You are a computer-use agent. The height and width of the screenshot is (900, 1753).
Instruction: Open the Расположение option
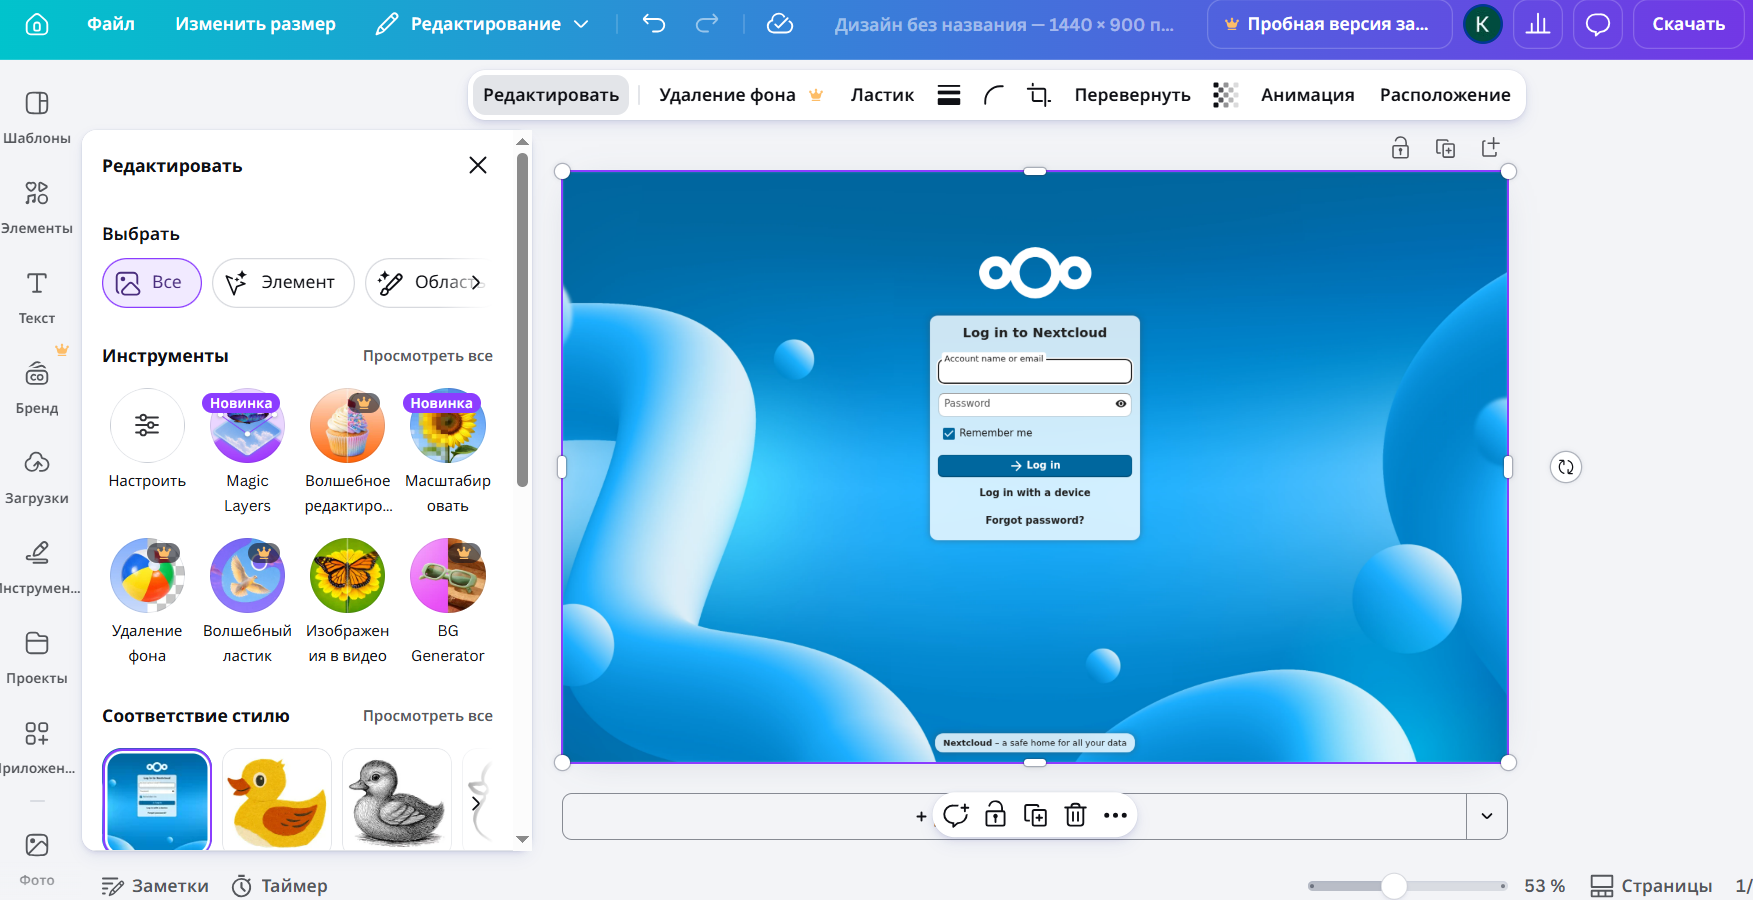pyautogui.click(x=1445, y=95)
